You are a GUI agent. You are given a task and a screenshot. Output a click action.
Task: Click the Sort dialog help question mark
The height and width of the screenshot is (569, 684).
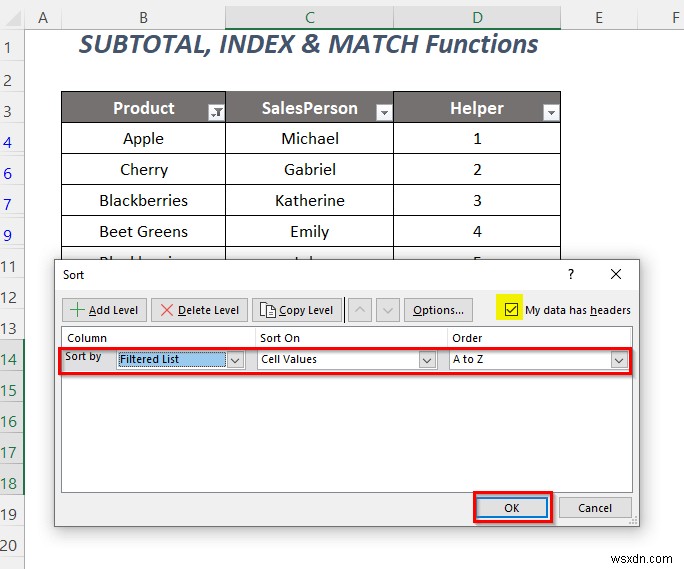tap(571, 274)
